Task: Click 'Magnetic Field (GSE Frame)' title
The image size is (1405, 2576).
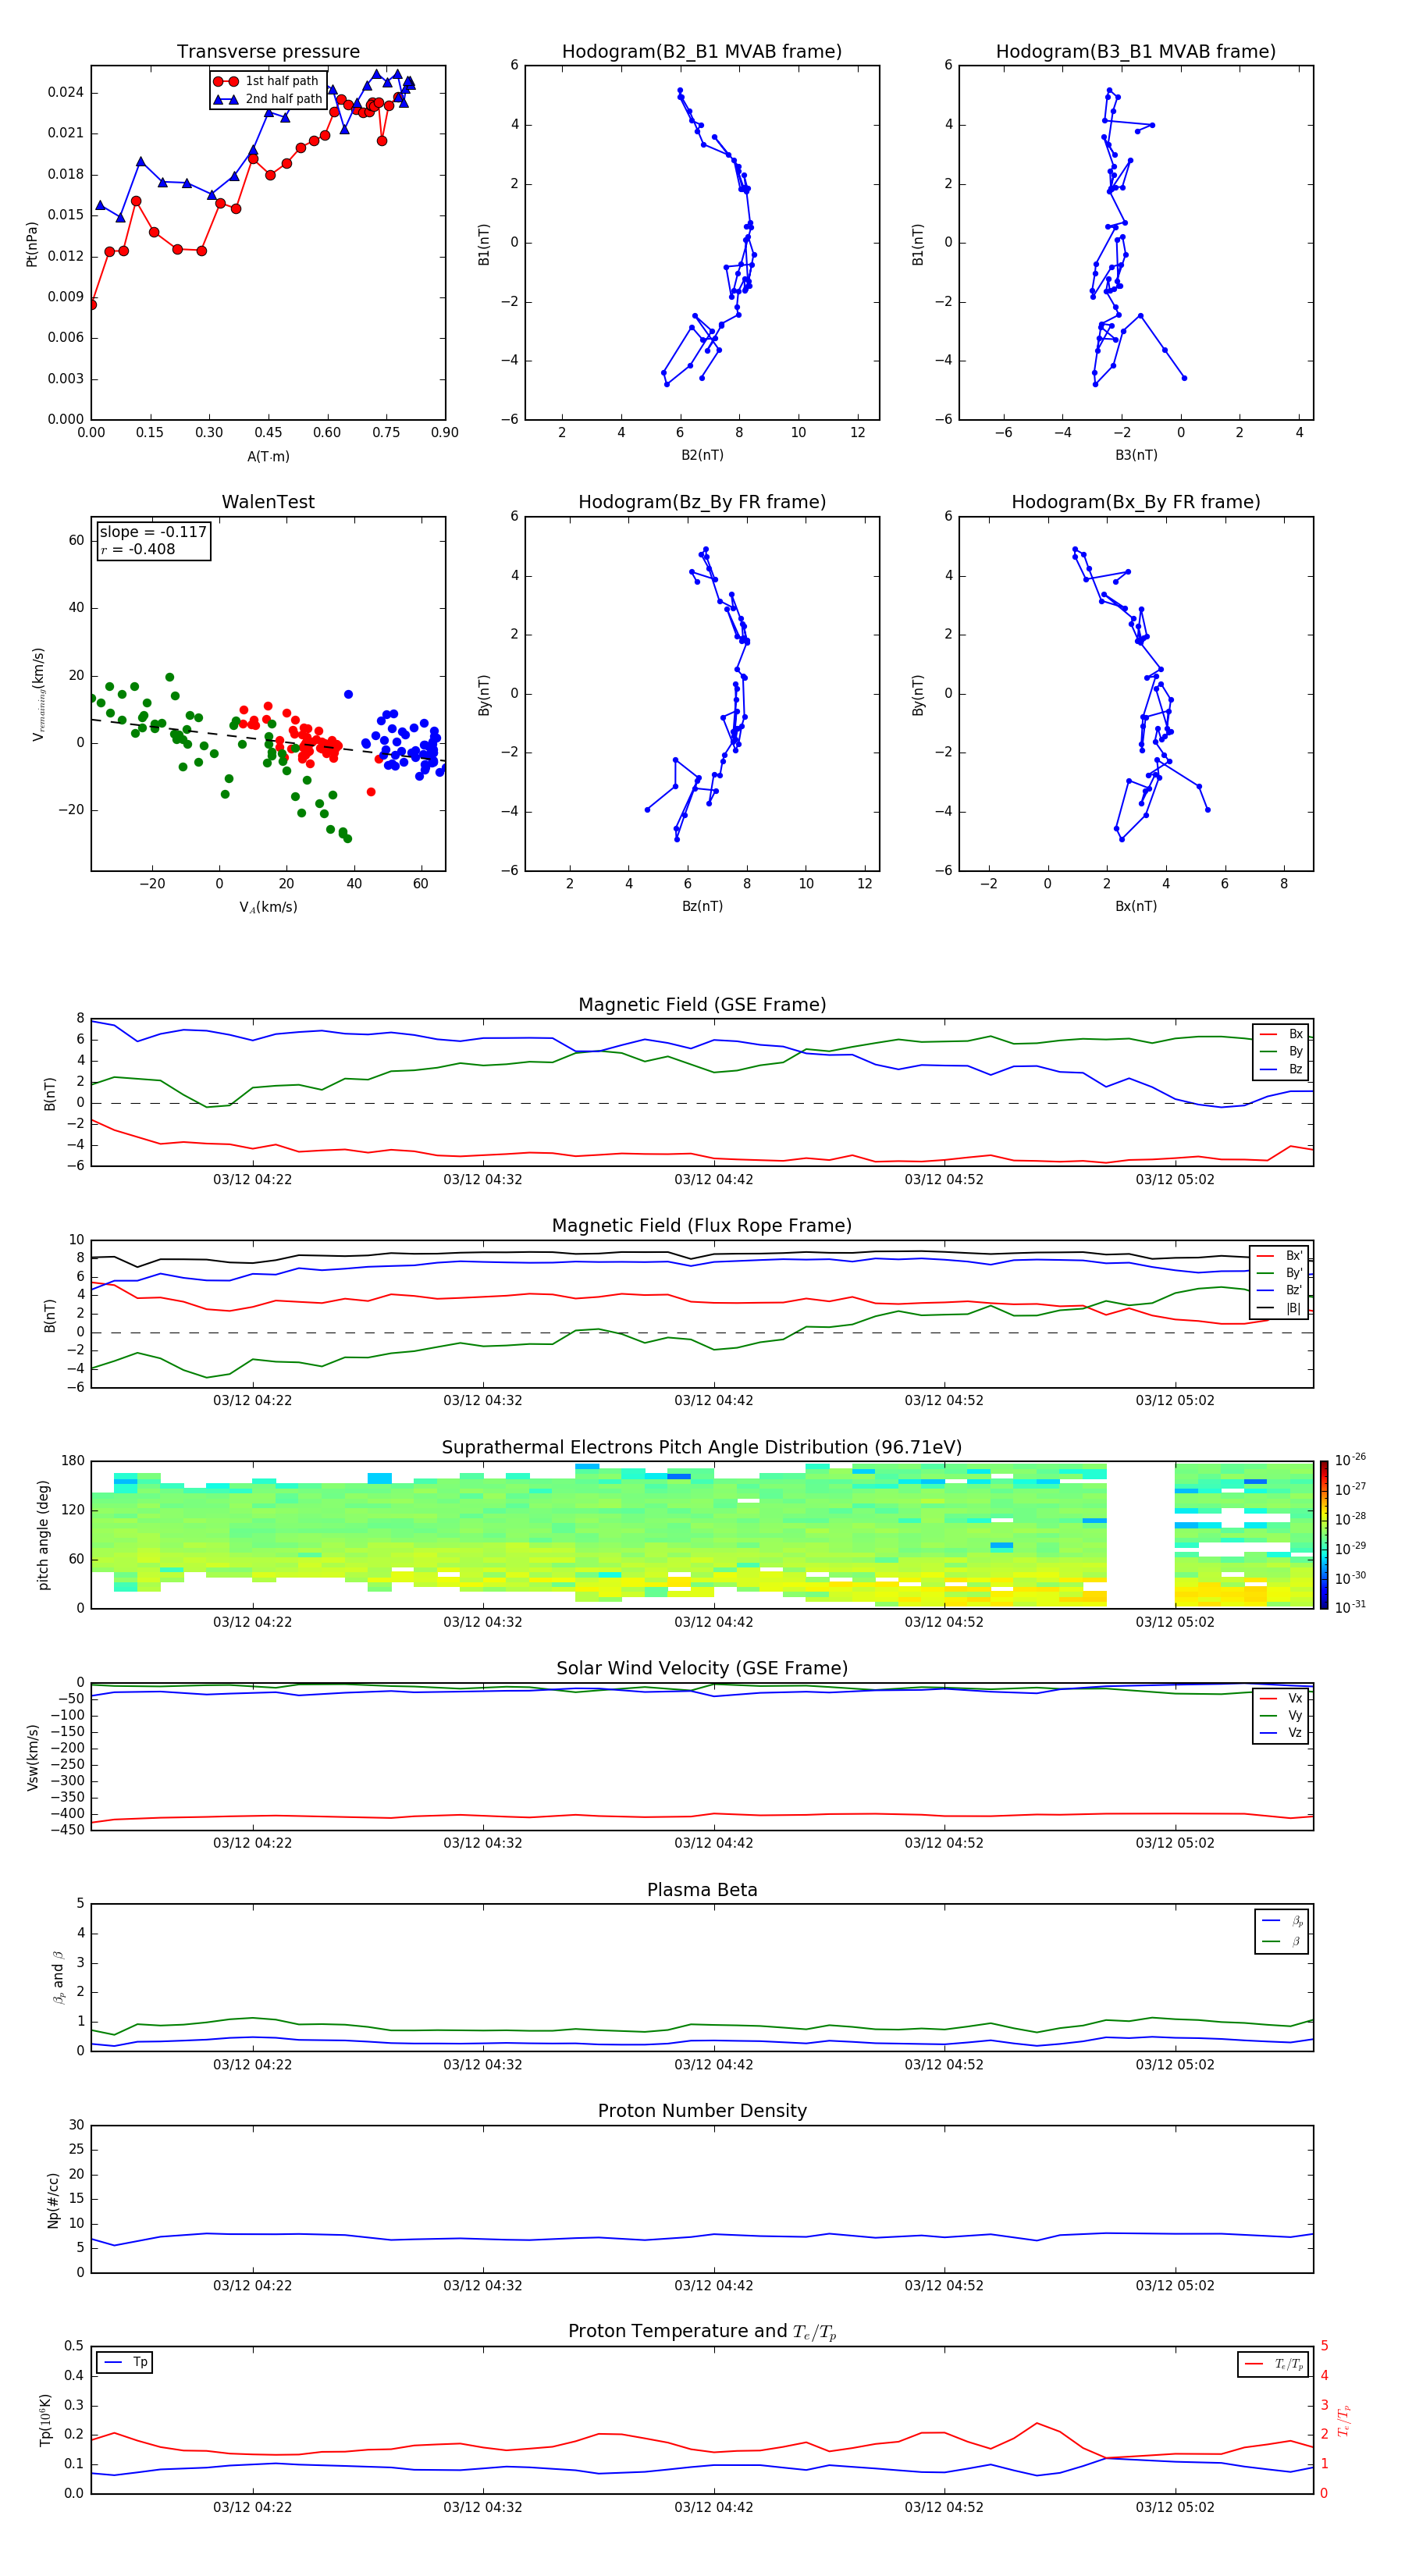Action: pyautogui.click(x=702, y=1005)
